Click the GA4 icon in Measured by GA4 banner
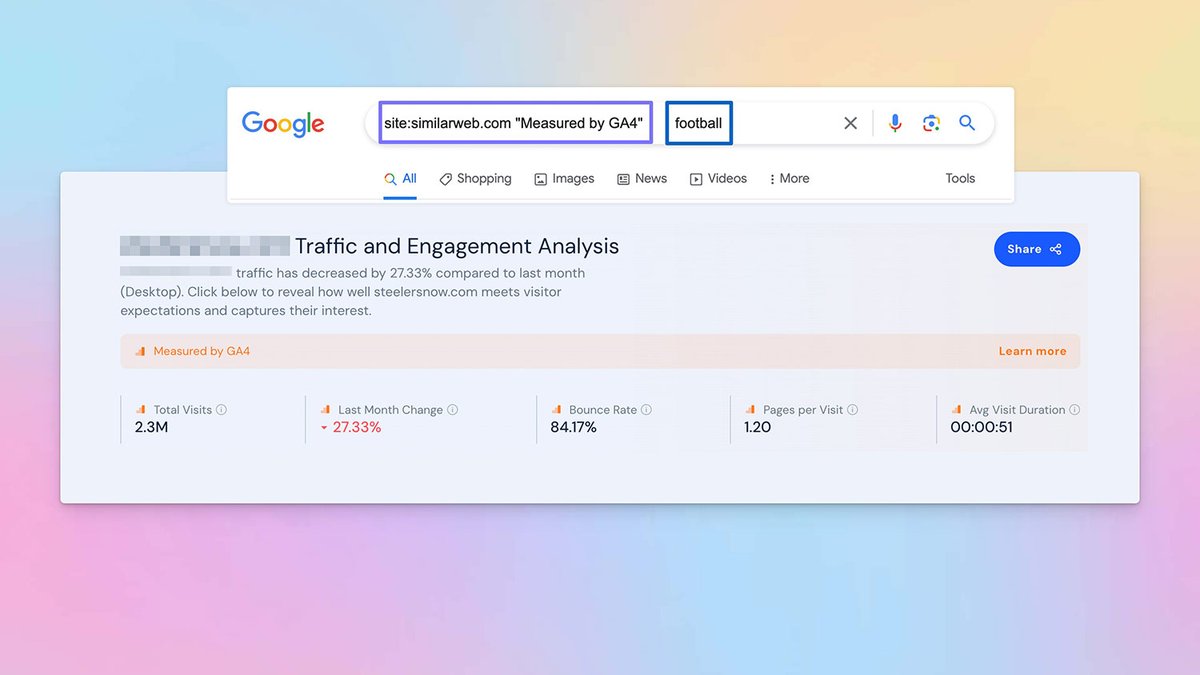This screenshot has height=675, width=1200. (x=141, y=351)
